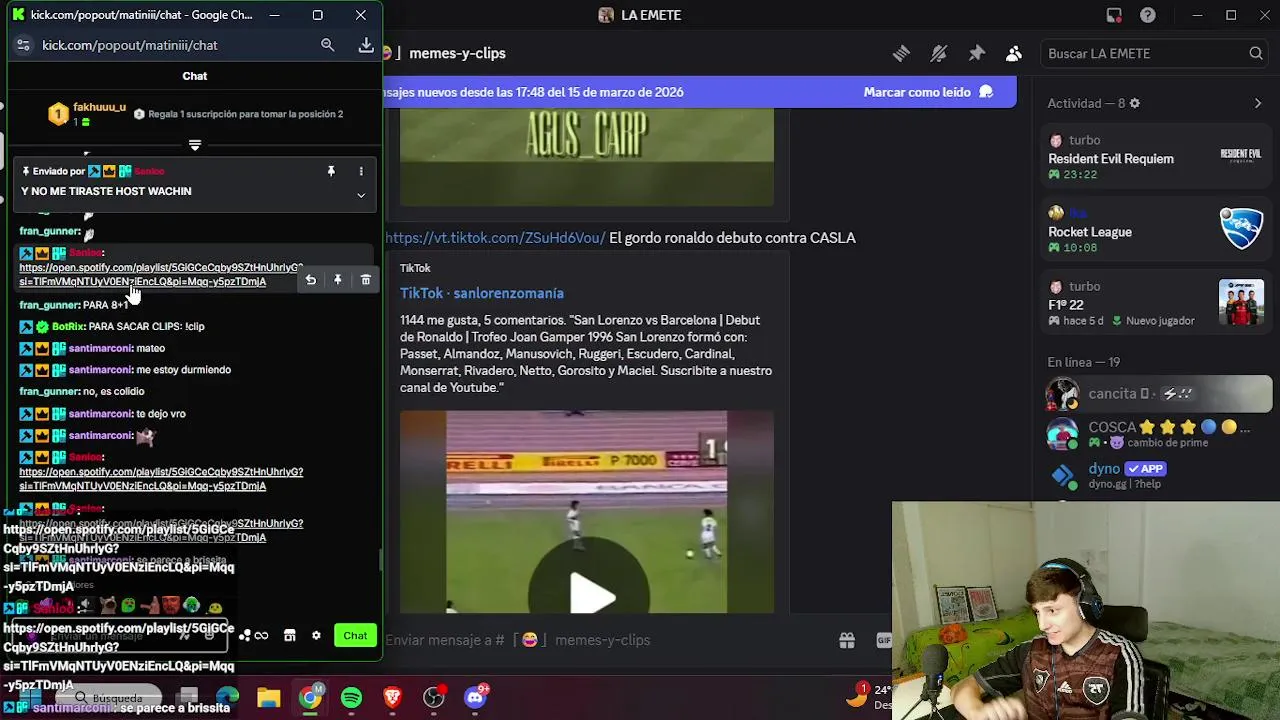Screen dimensions: 1280x720
Task: Expand Actividad panel with chevron arrow
Action: [1258, 103]
